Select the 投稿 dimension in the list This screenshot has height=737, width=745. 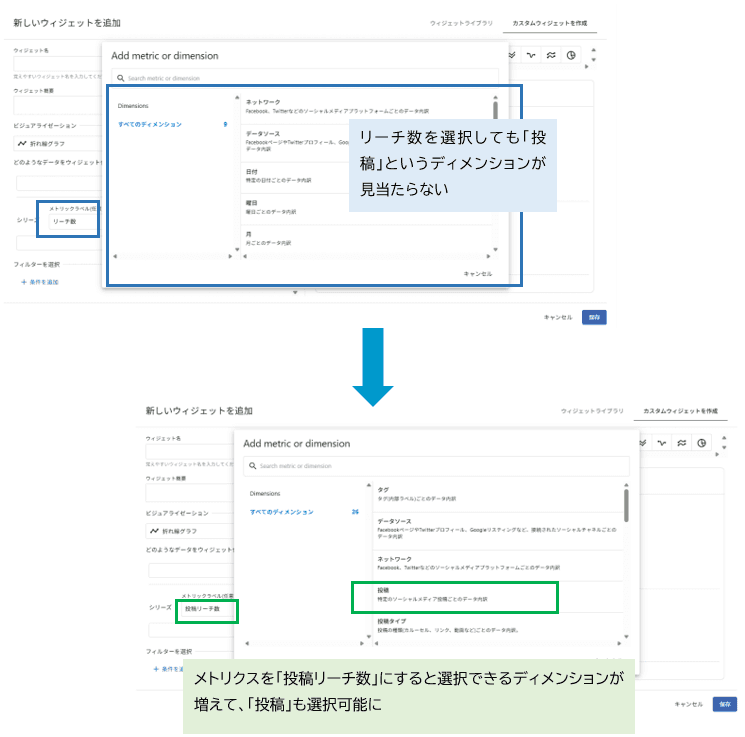click(x=454, y=595)
